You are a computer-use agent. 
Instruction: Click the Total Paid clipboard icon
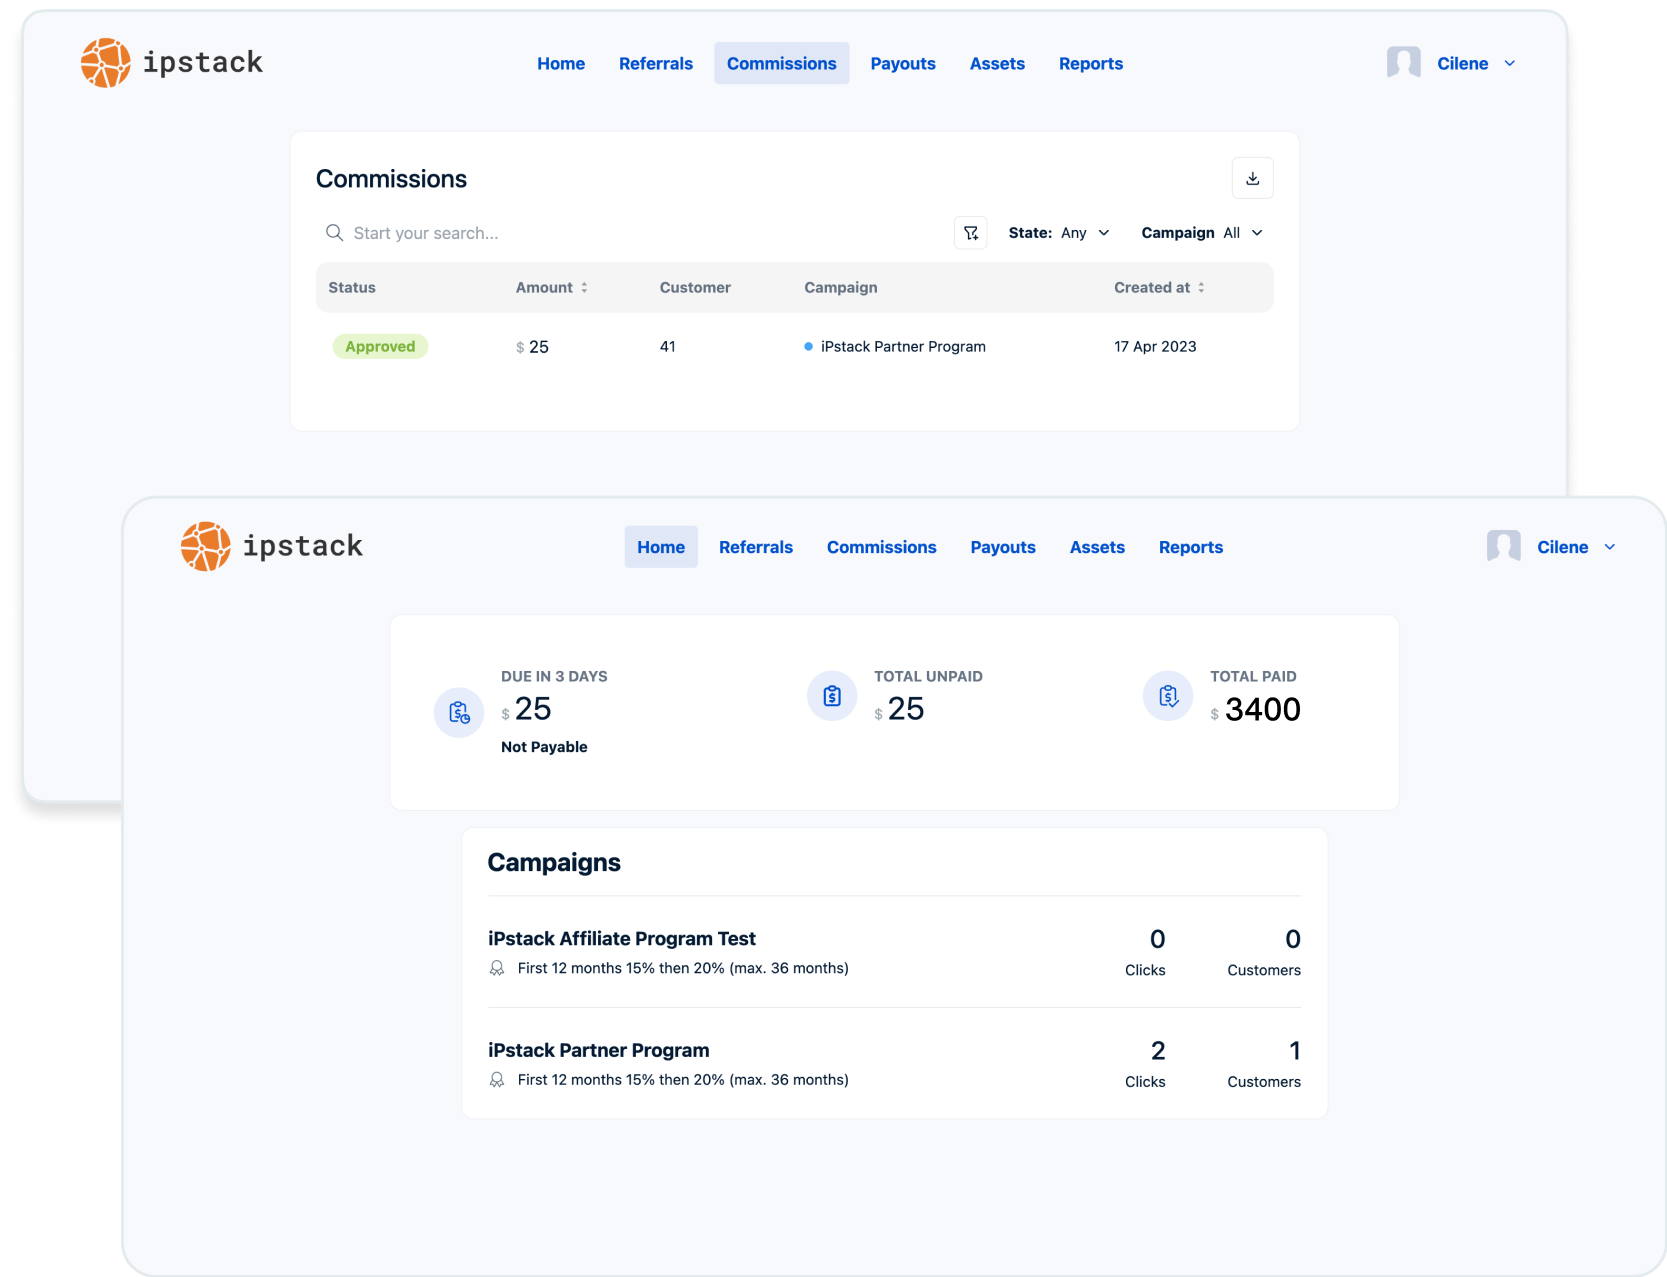coord(1168,696)
